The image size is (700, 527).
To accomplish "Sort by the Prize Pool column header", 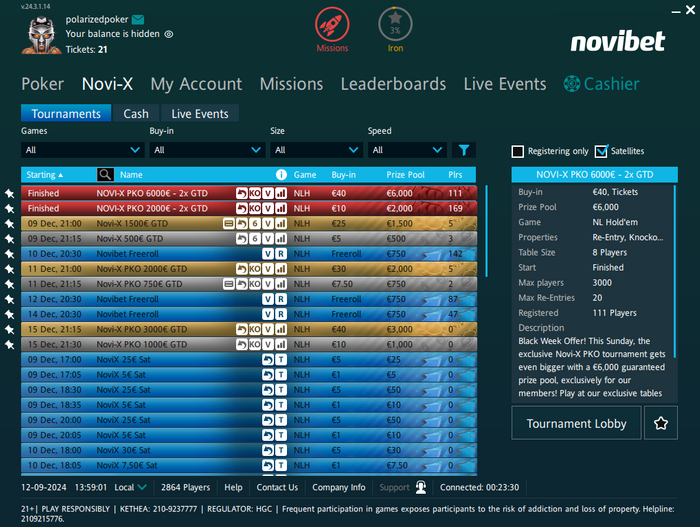I will [x=405, y=175].
